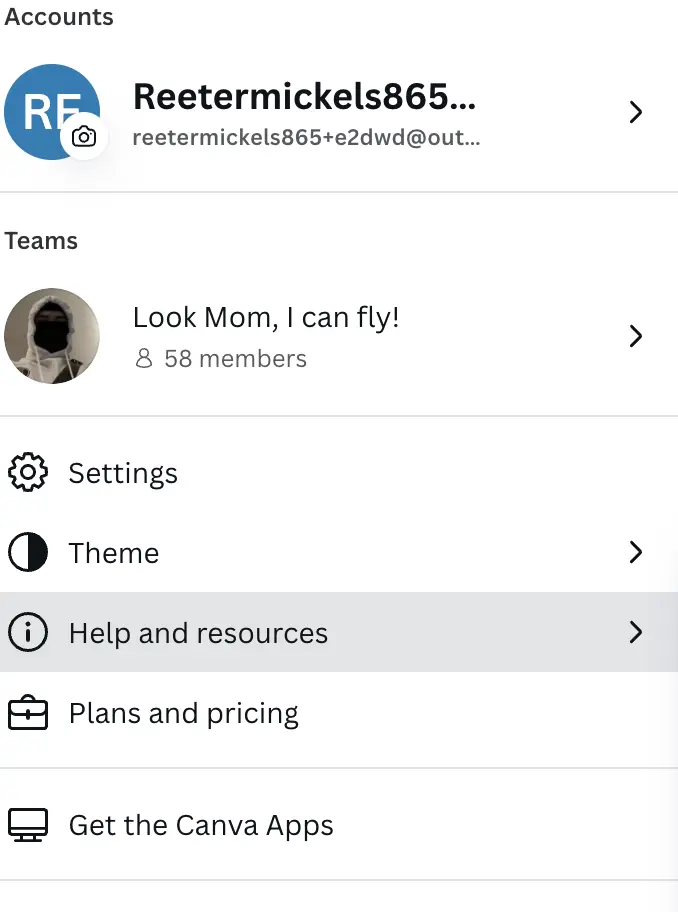Select the Theme menu entry text
Image resolution: width=678 pixels, height=912 pixels.
pos(114,553)
